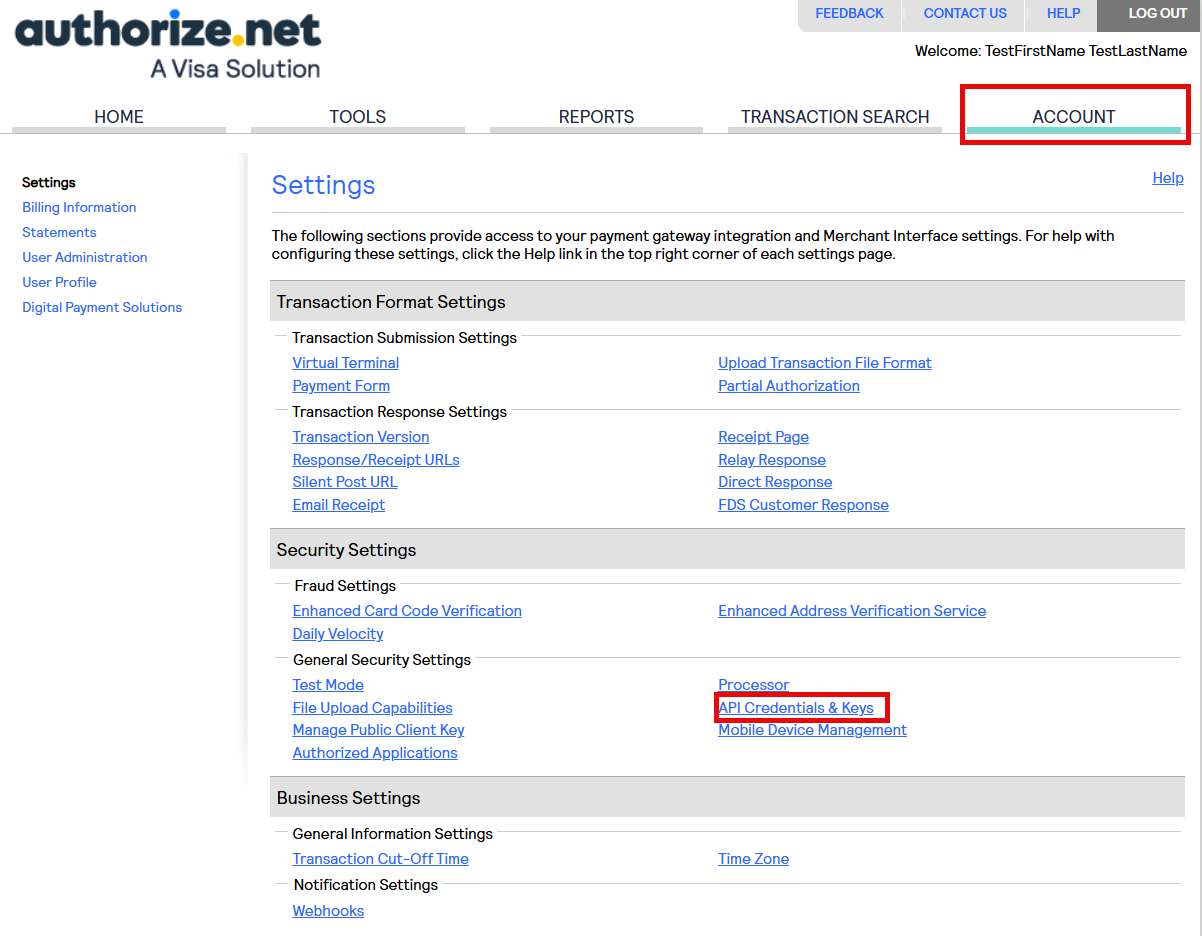
Task: Click the Virtual Terminal link
Action: (x=345, y=363)
